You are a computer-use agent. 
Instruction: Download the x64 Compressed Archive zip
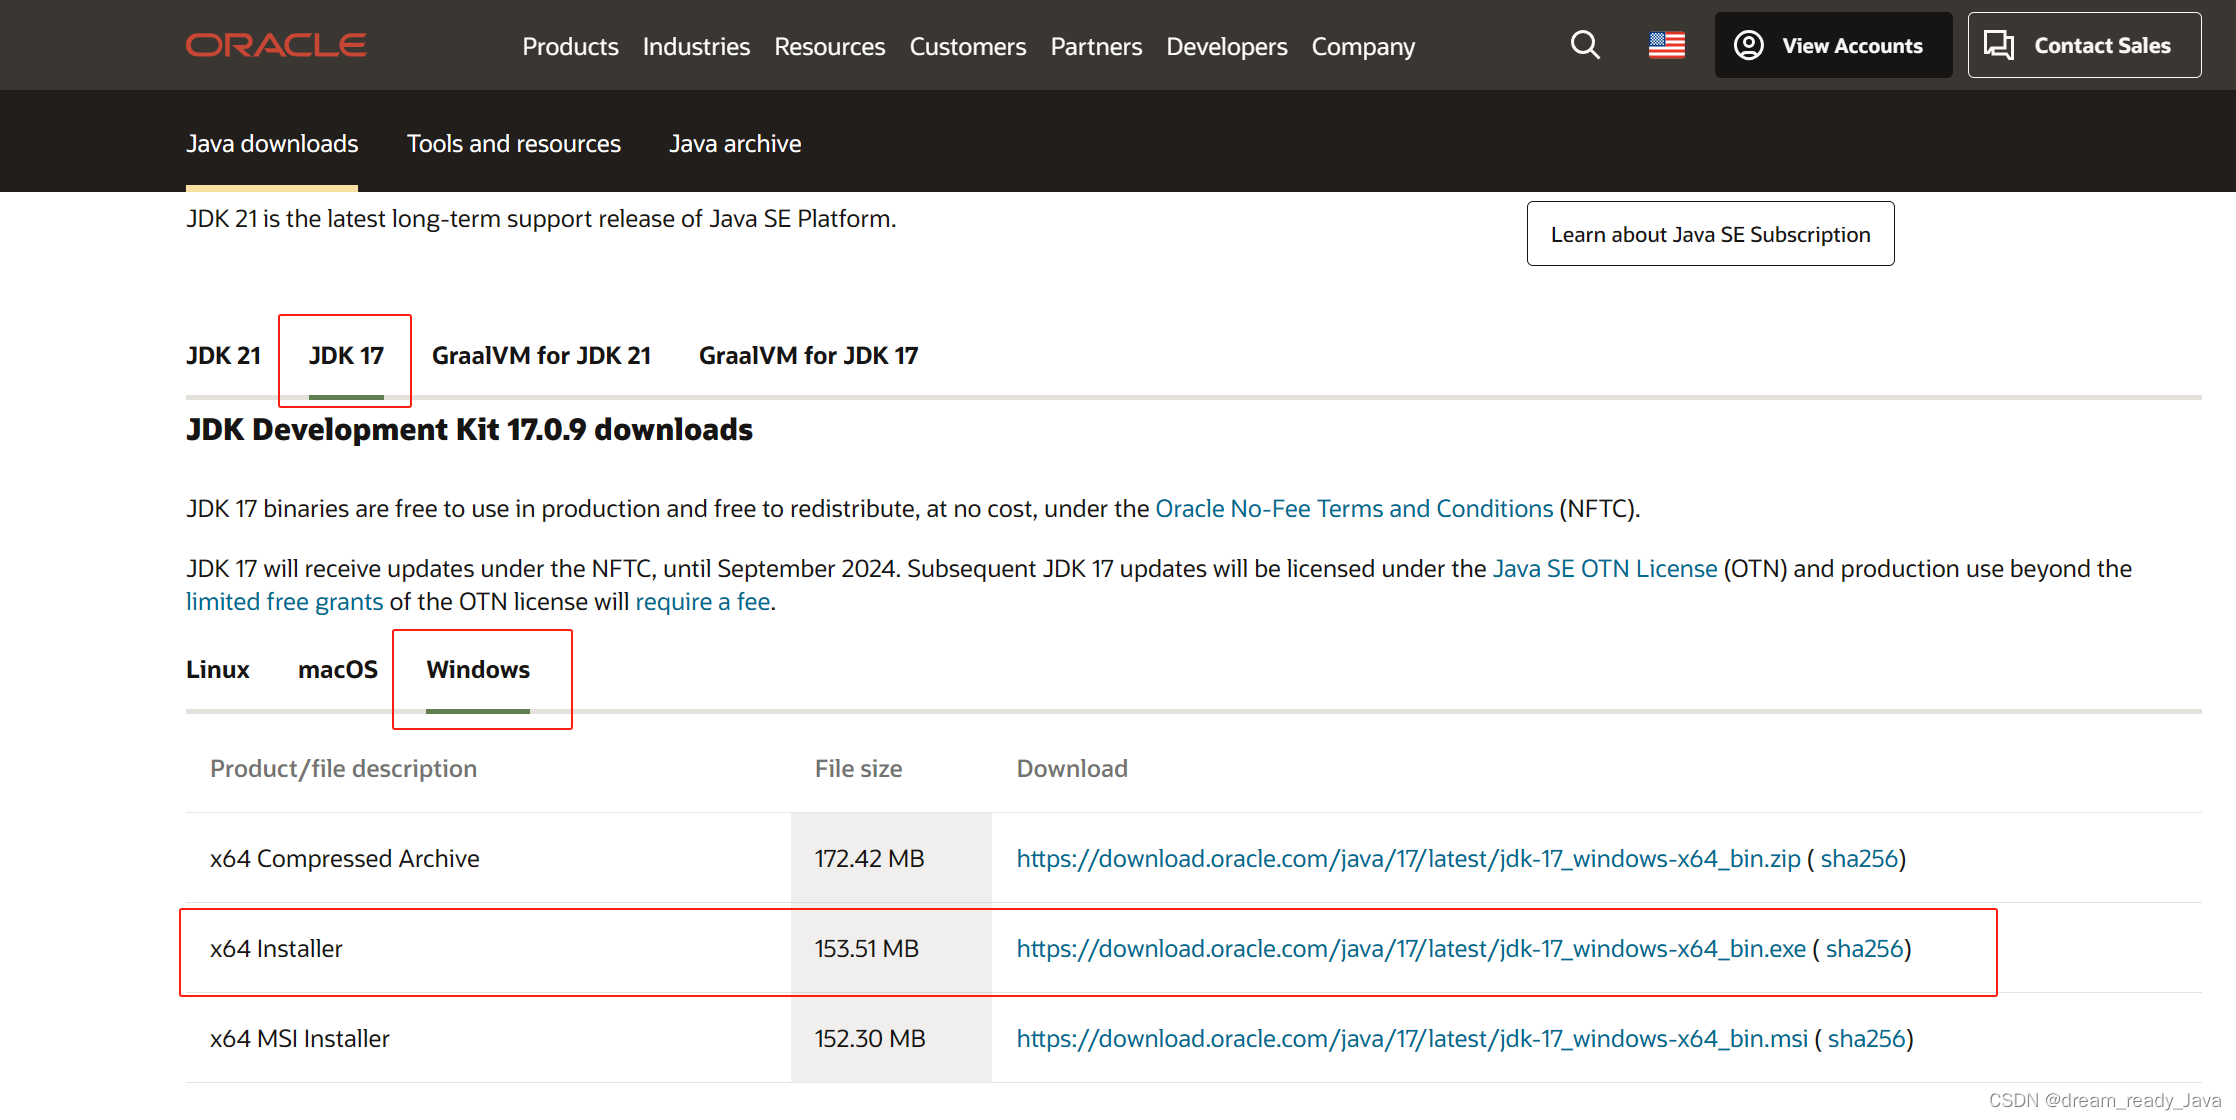pos(1408,859)
